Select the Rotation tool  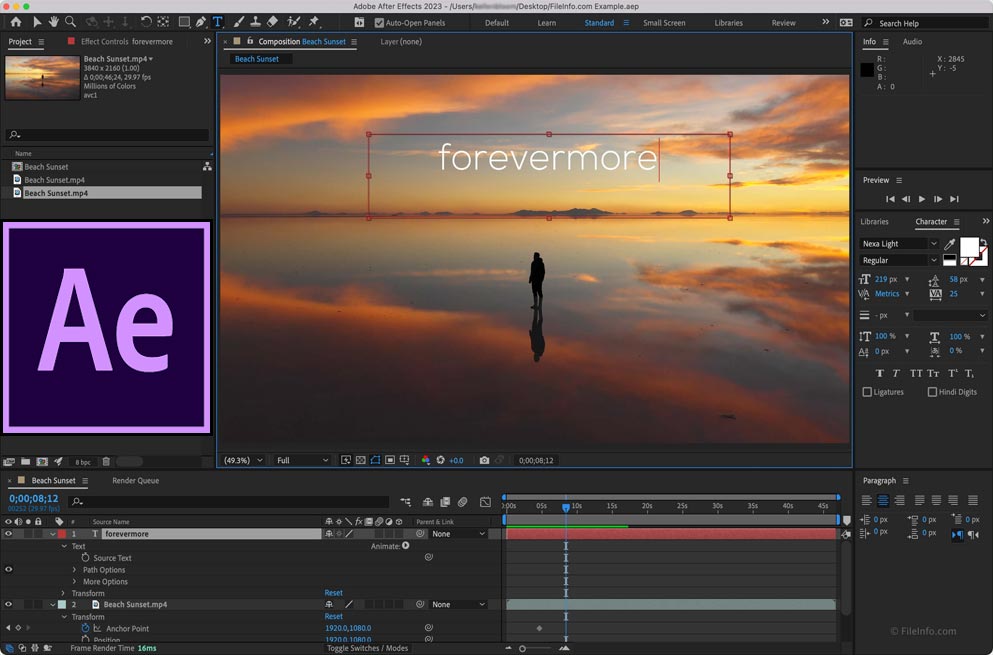click(146, 22)
